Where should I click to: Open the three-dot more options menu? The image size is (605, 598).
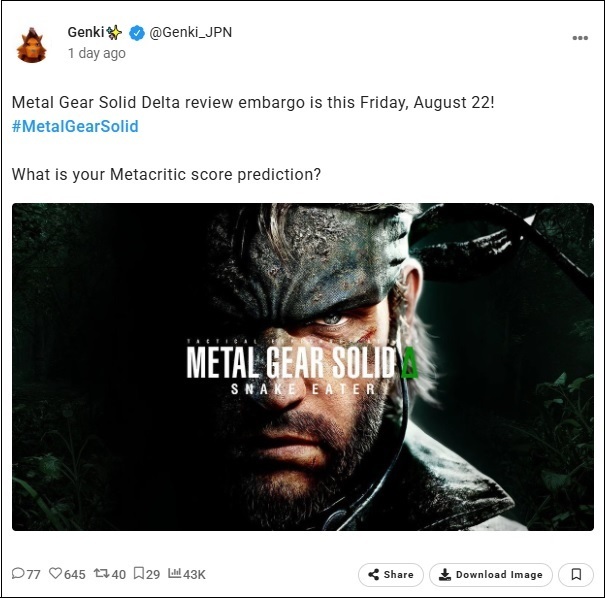point(580,38)
